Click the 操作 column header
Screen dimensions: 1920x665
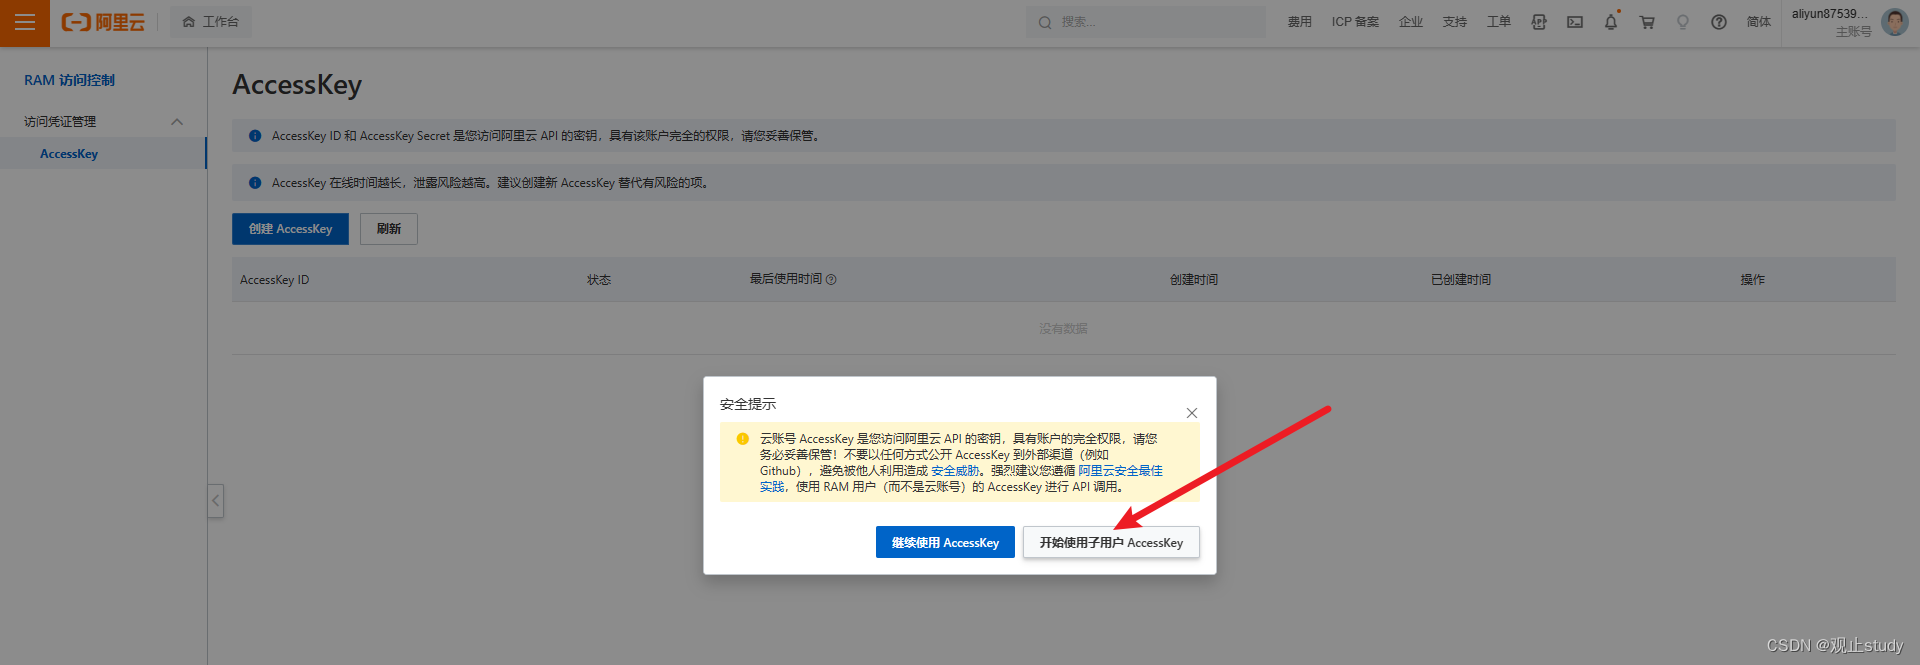point(1753,280)
